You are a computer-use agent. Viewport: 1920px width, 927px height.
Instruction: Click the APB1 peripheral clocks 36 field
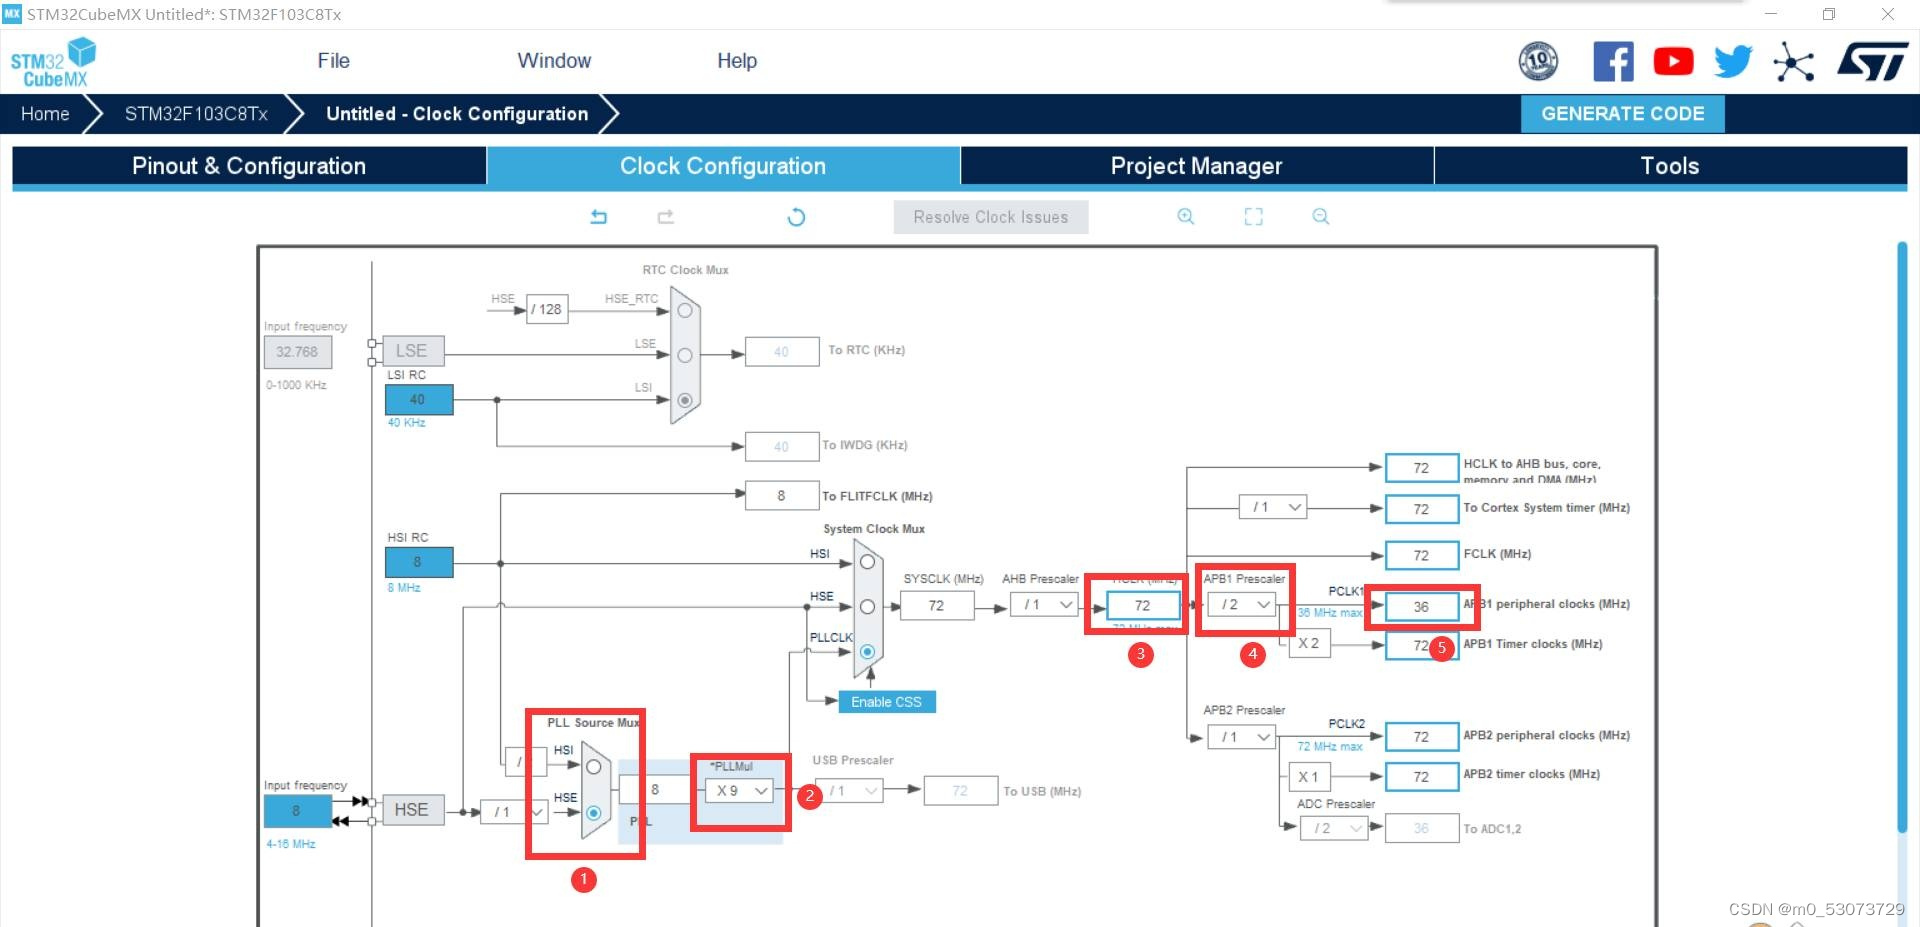[1422, 606]
